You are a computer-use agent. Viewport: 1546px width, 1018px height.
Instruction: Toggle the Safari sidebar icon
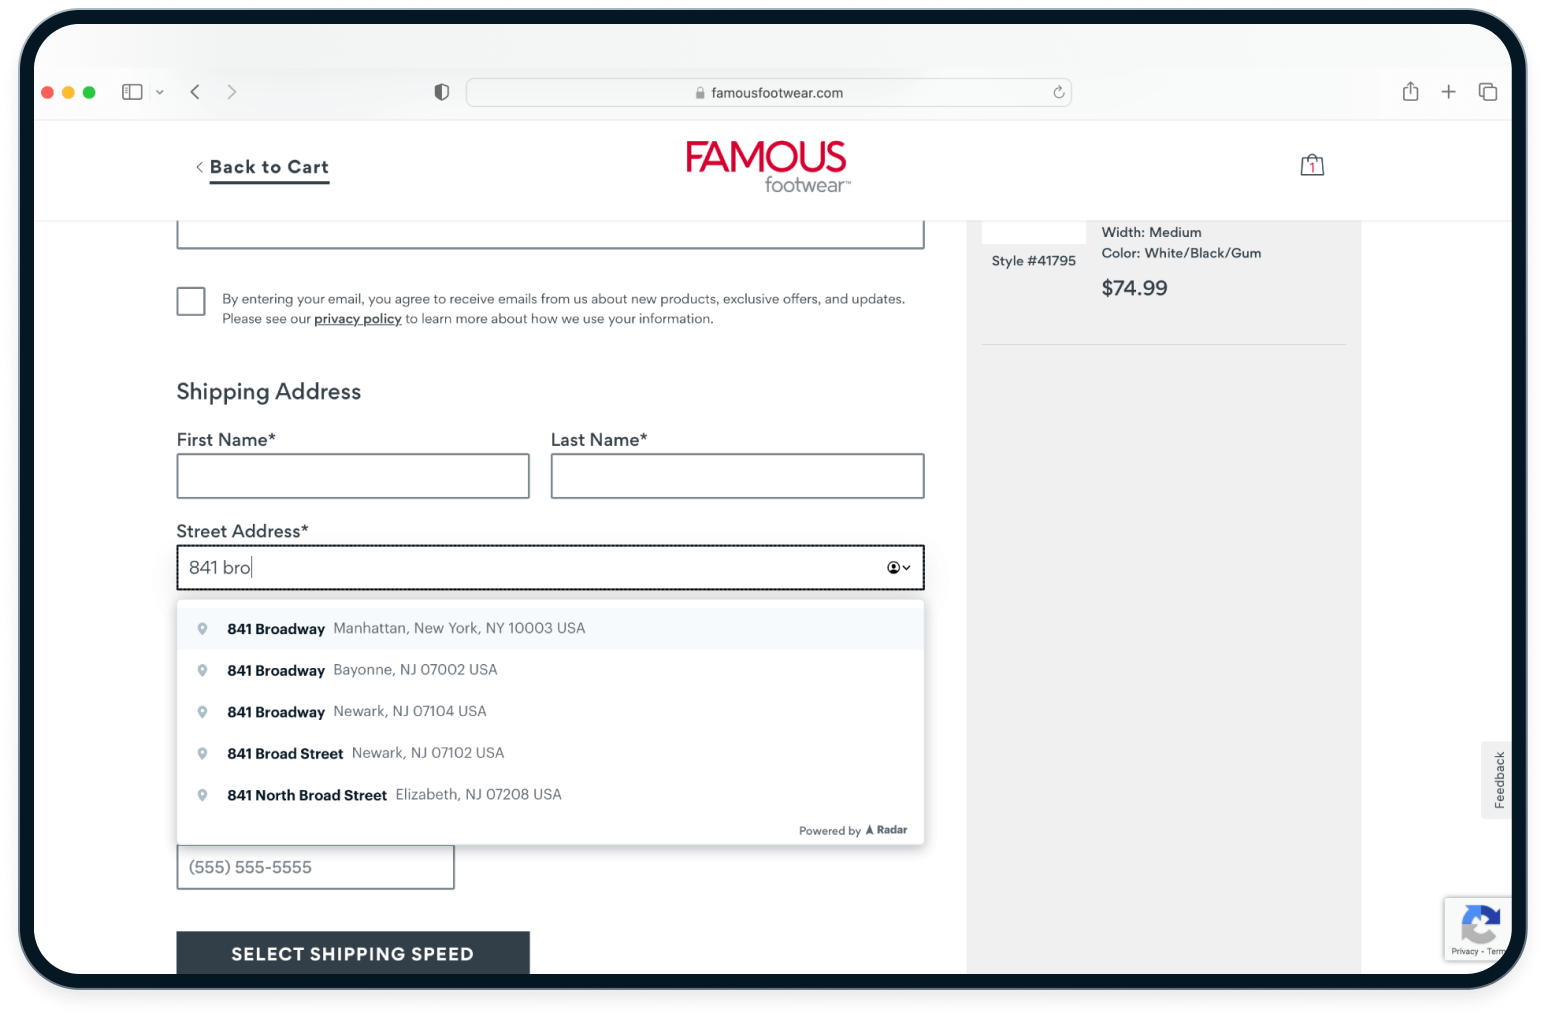pyautogui.click(x=131, y=91)
